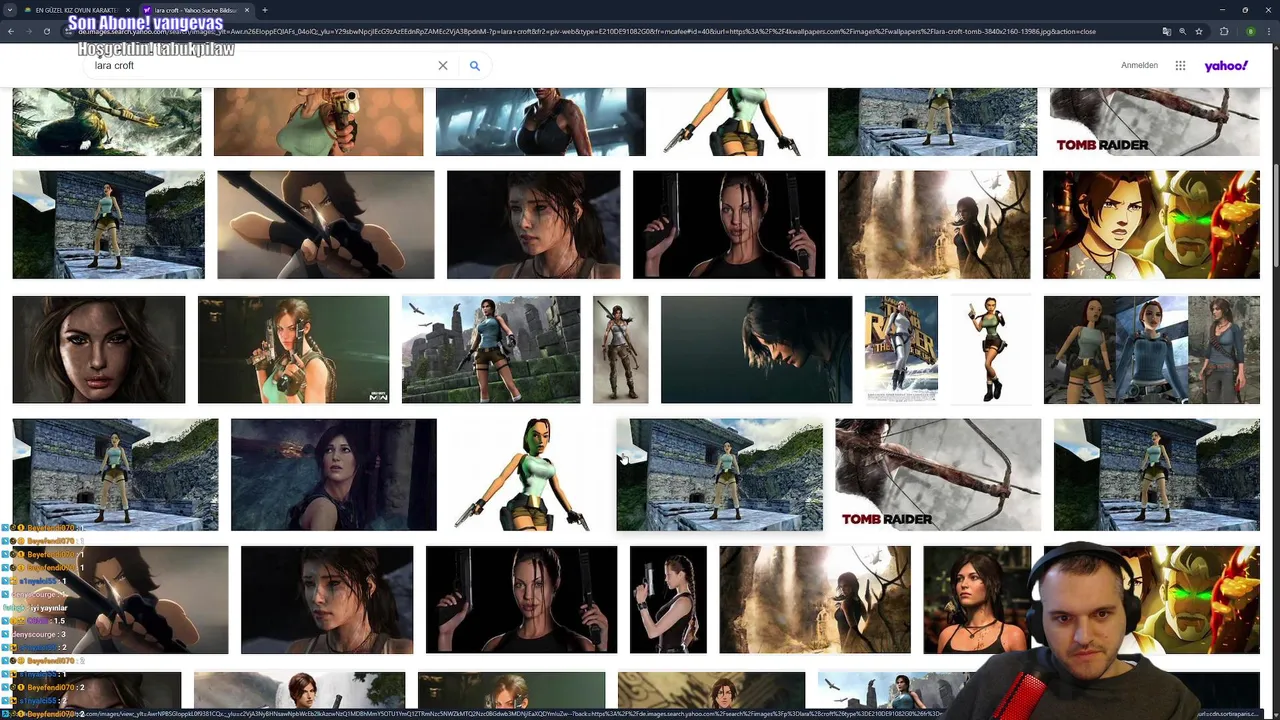Go forward to the next page
Screen dimensions: 1280x720
(x=29, y=31)
